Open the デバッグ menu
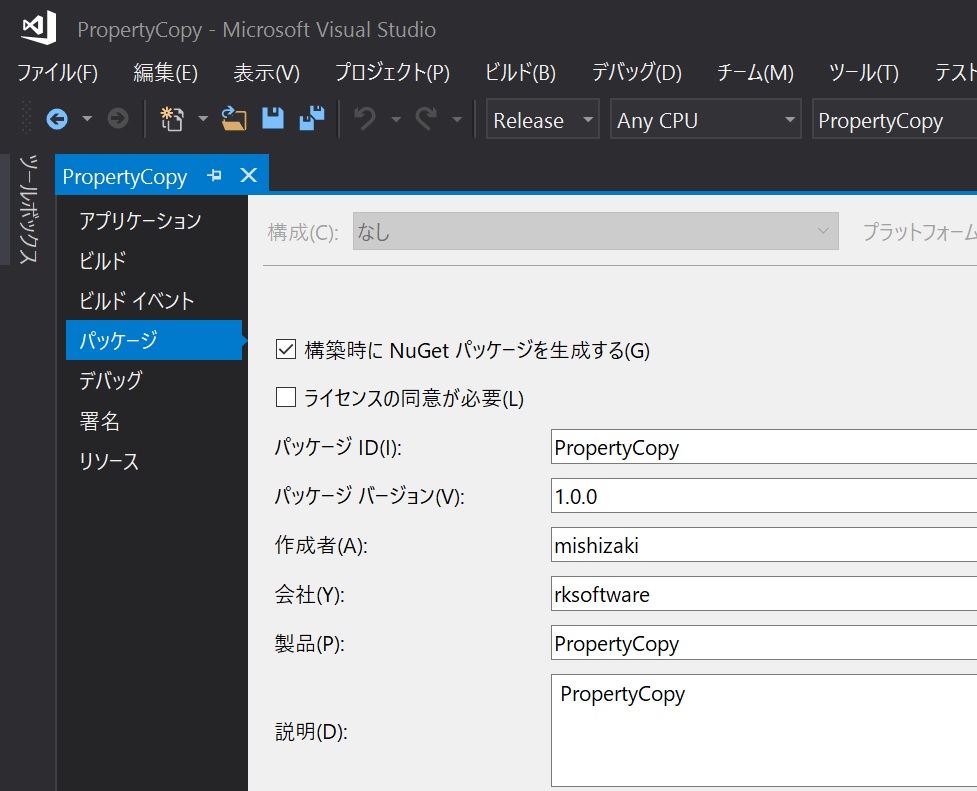The width and height of the screenshot is (977, 791). click(637, 71)
